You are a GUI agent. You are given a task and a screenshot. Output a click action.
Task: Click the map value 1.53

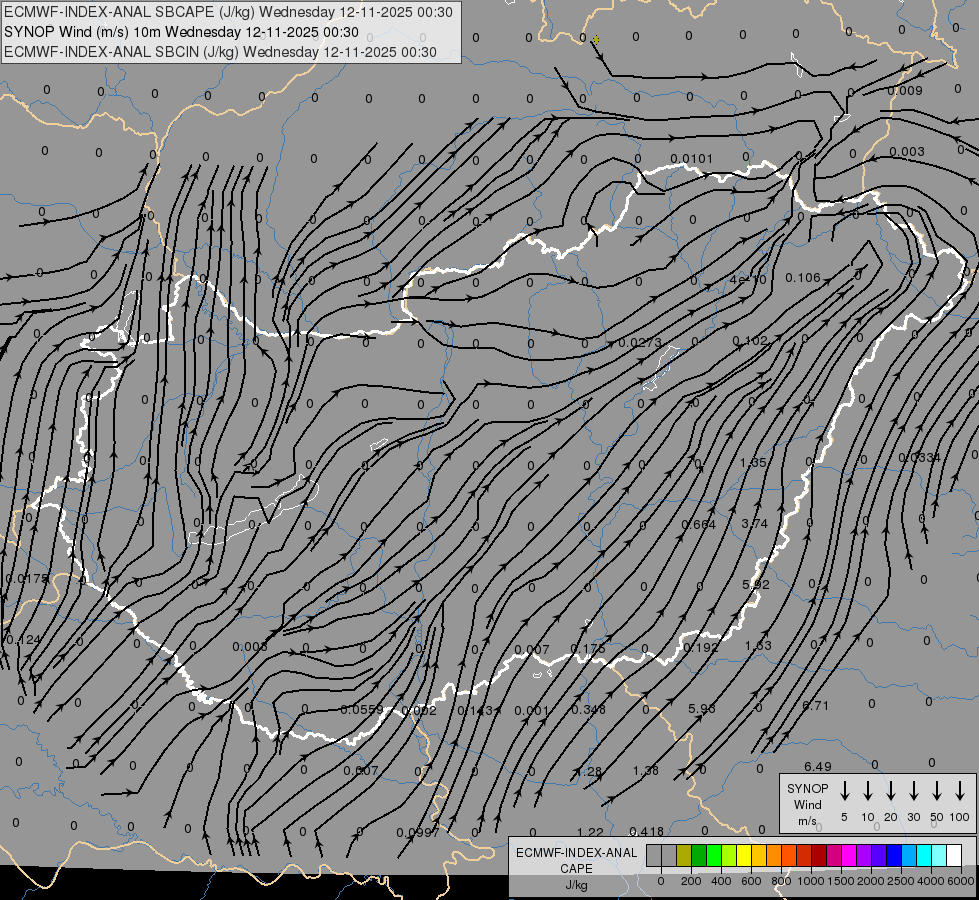tap(758, 645)
